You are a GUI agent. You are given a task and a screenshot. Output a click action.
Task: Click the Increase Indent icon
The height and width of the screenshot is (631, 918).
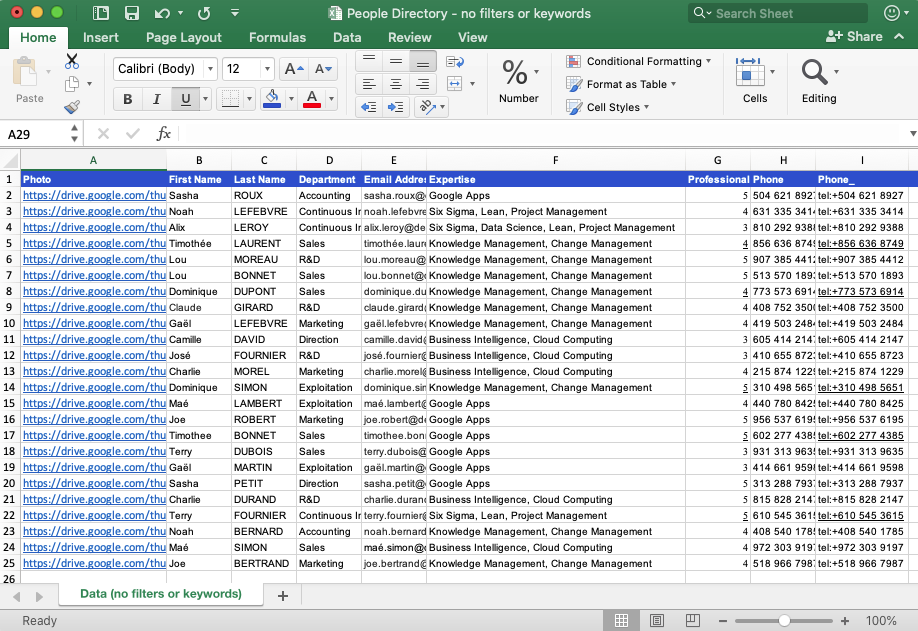point(396,107)
